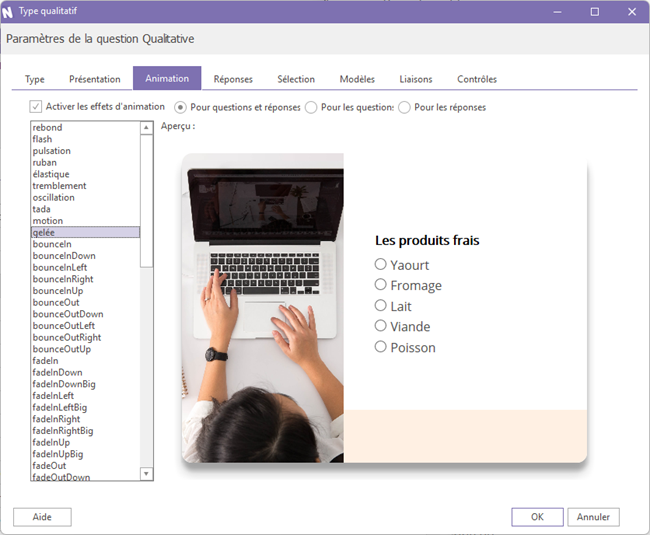The height and width of the screenshot is (535, 650).
Task: Select tada animation effect
Action: click(86, 209)
